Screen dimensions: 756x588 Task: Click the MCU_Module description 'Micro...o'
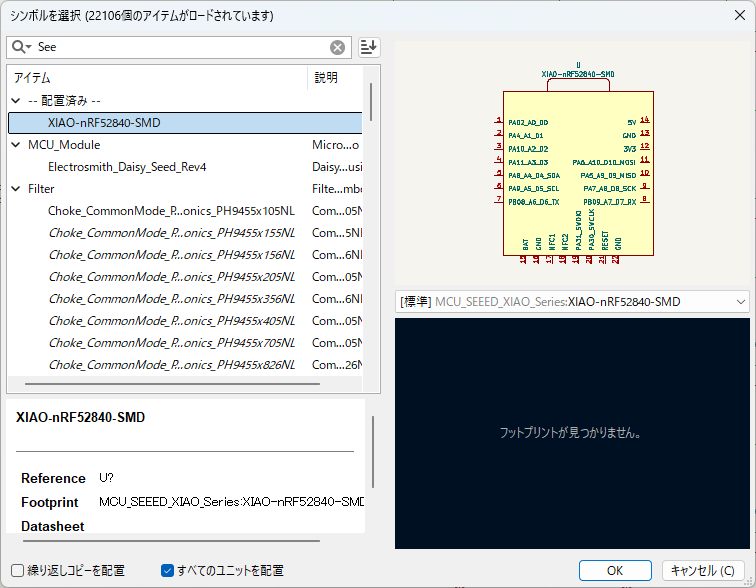pyautogui.click(x=336, y=145)
